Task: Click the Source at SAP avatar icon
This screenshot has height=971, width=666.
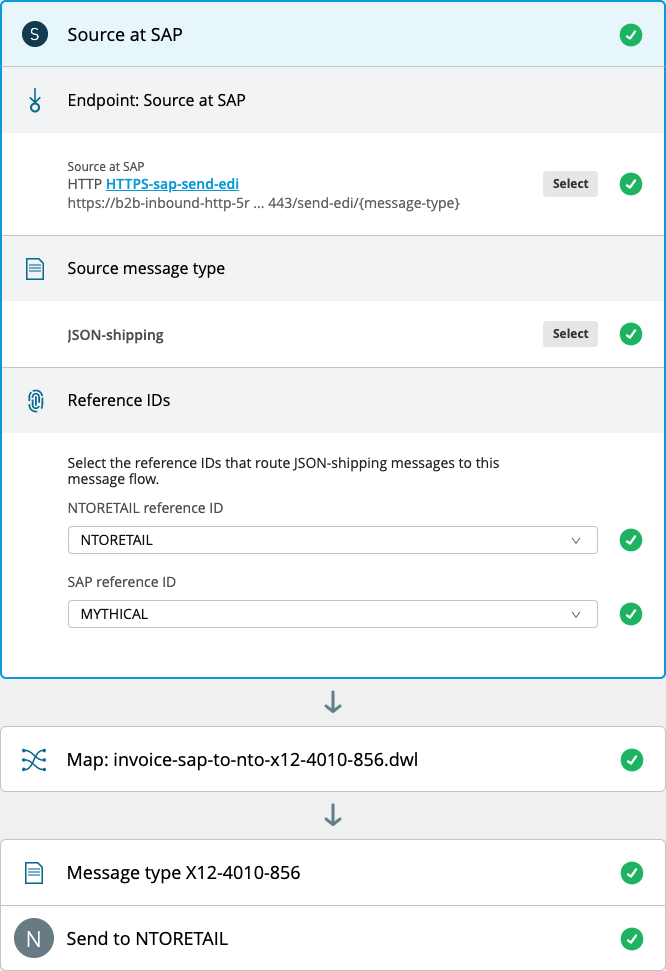Action: click(x=35, y=35)
